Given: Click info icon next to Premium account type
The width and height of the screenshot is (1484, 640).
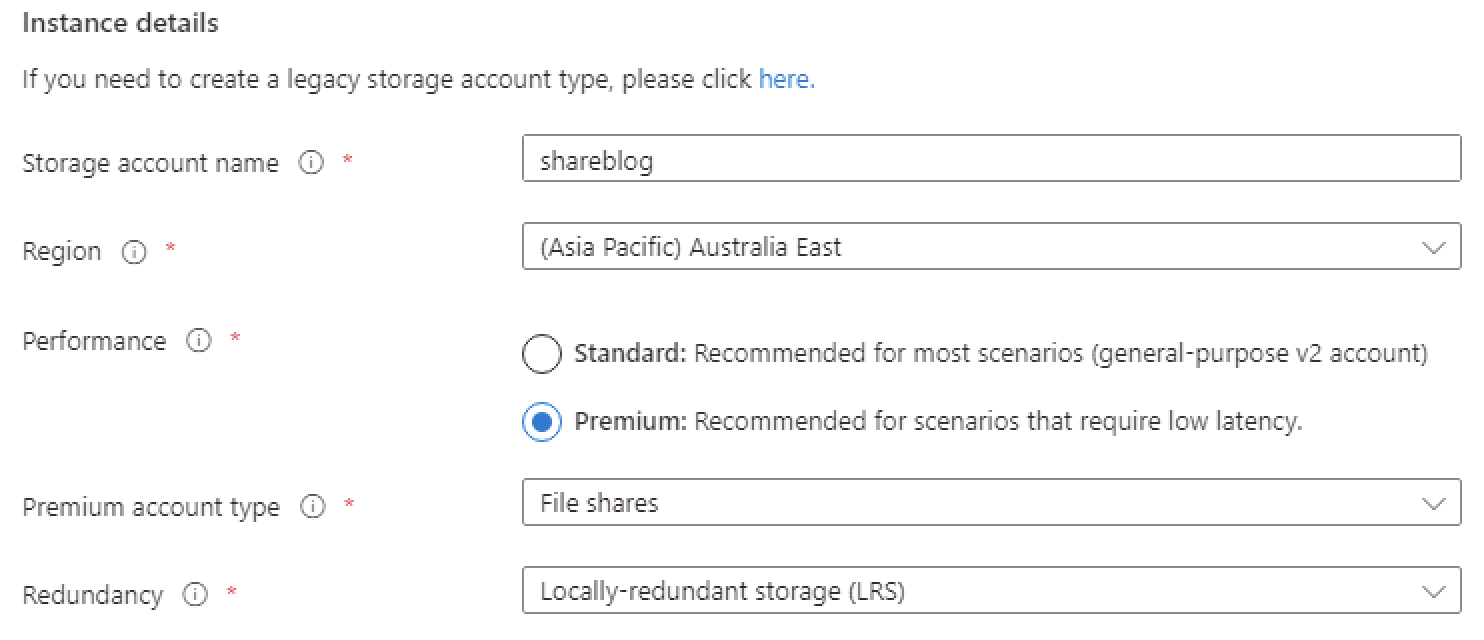Looking at the screenshot, I should pos(313,507).
